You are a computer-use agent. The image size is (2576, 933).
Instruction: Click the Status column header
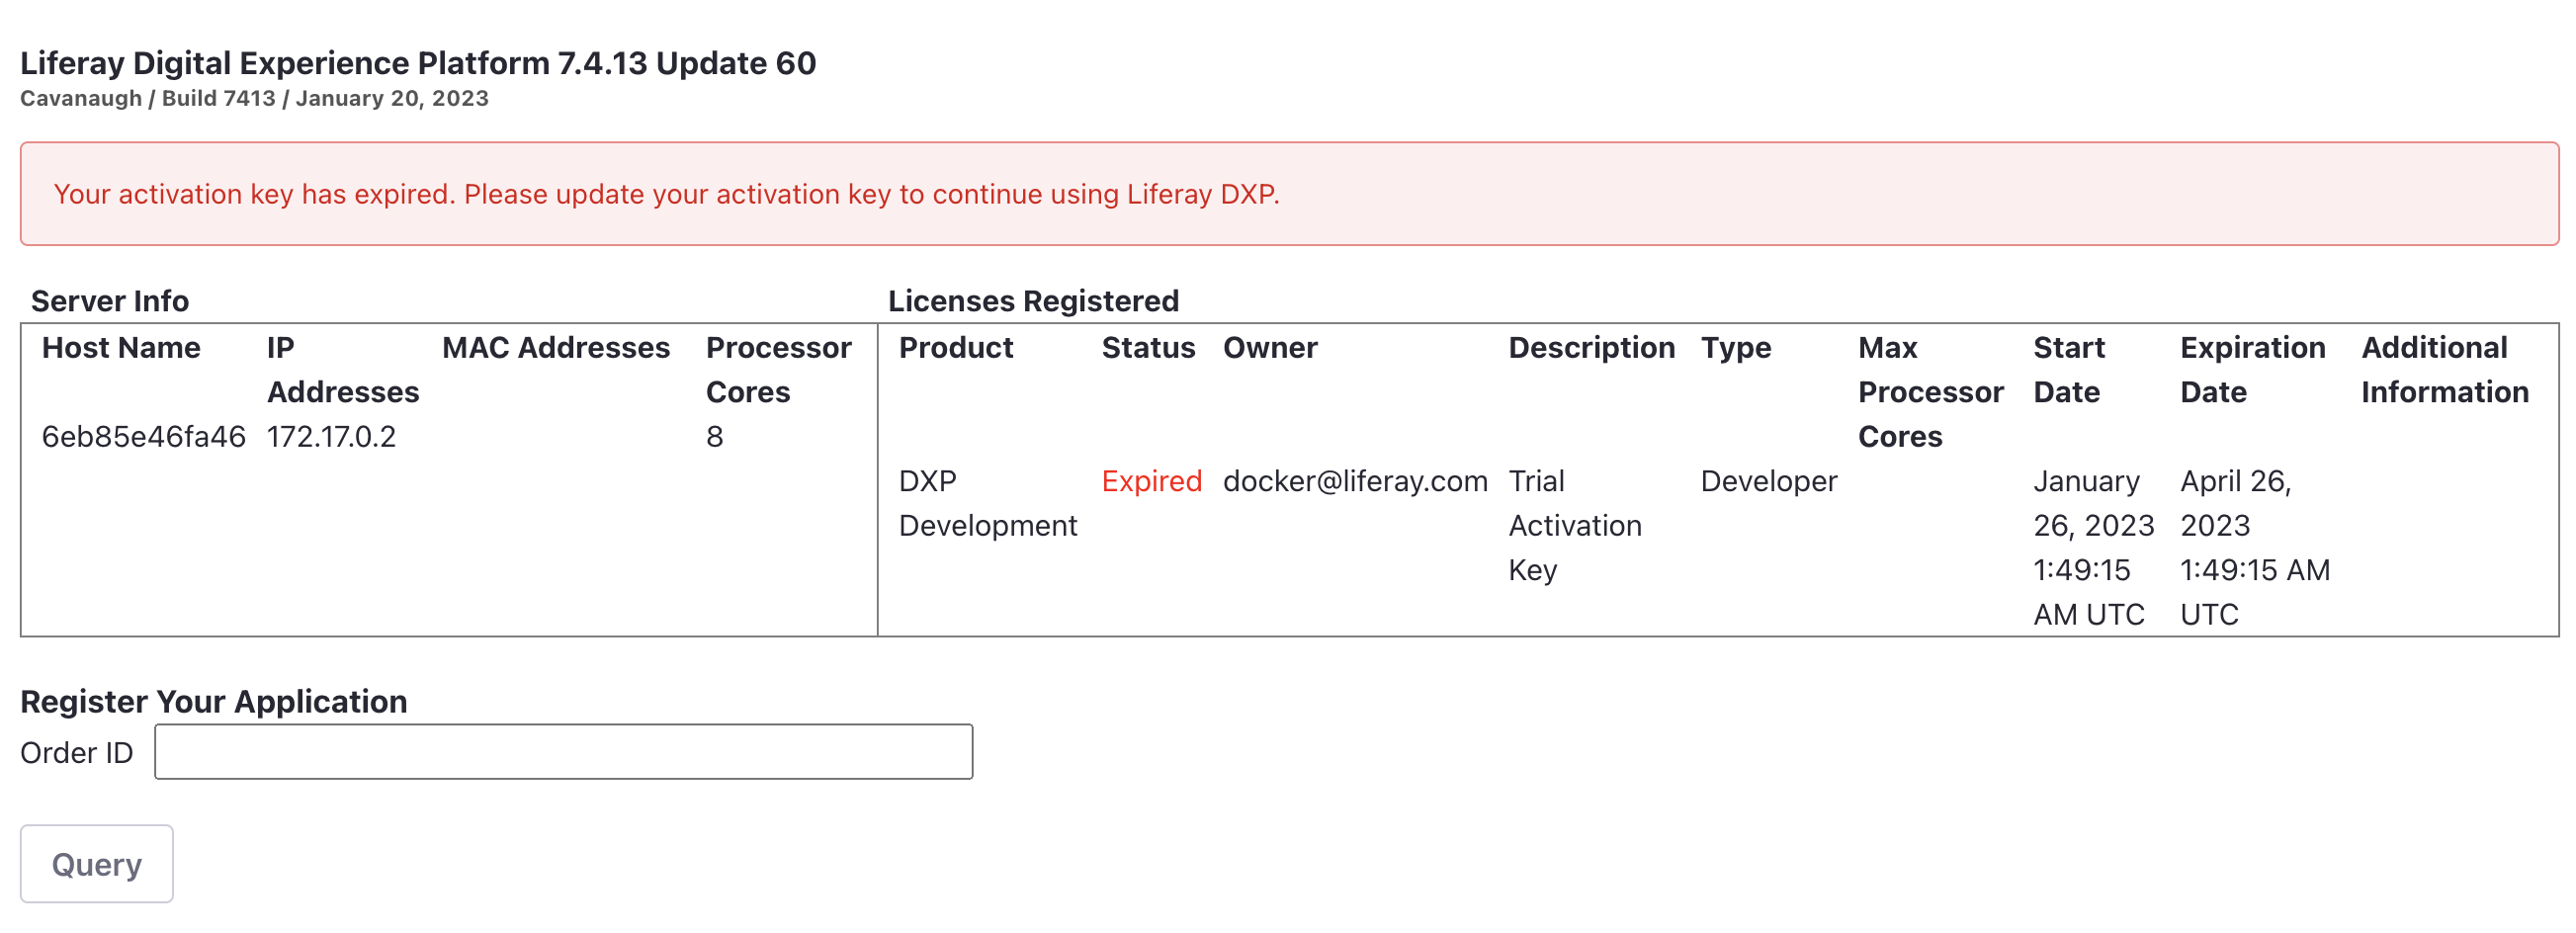click(1148, 348)
